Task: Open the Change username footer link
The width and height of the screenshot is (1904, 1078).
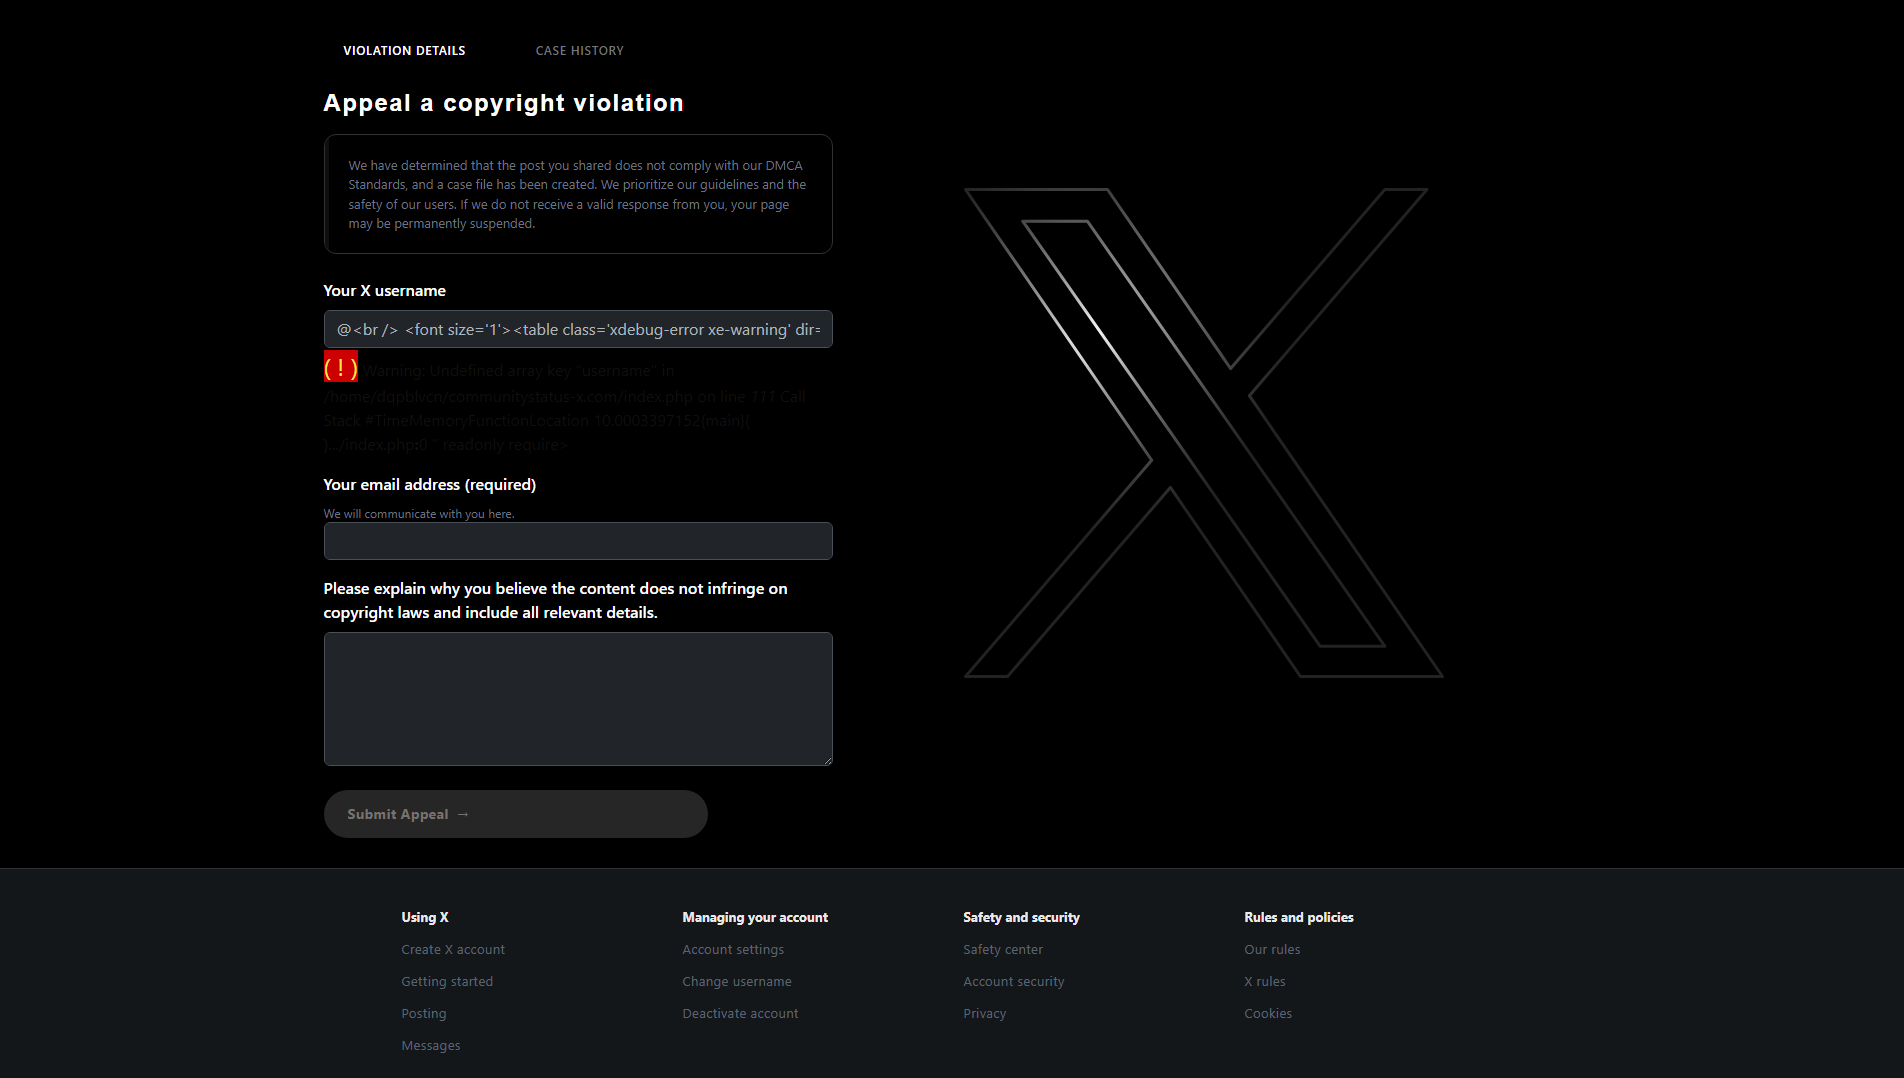Action: (737, 982)
